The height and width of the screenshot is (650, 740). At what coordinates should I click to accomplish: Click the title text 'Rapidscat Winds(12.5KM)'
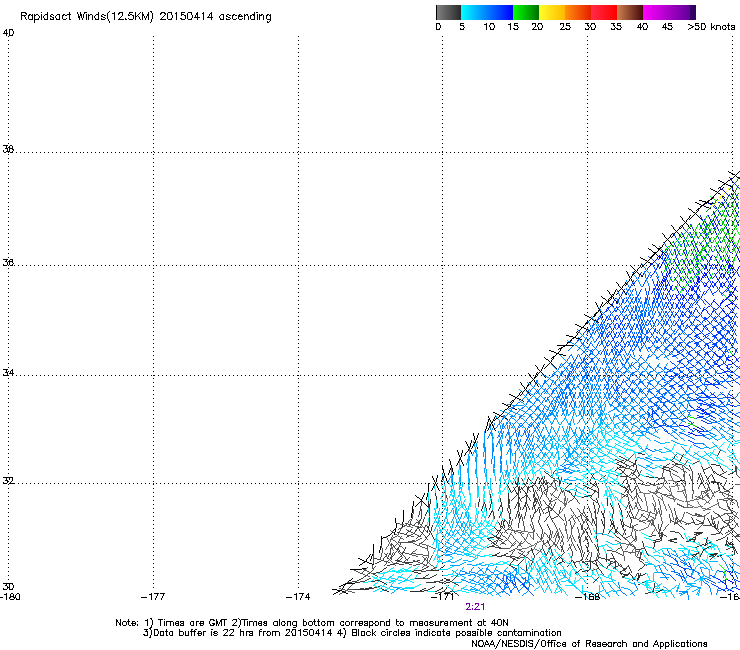pyautogui.click(x=87, y=17)
